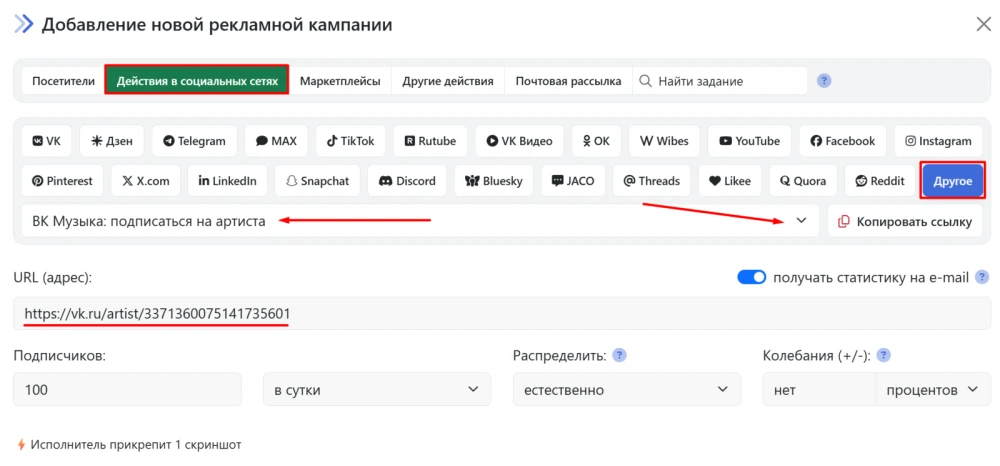This screenshot has height=466, width=1000.
Task: Open the естественно distribution dropdown
Action: pos(627,390)
